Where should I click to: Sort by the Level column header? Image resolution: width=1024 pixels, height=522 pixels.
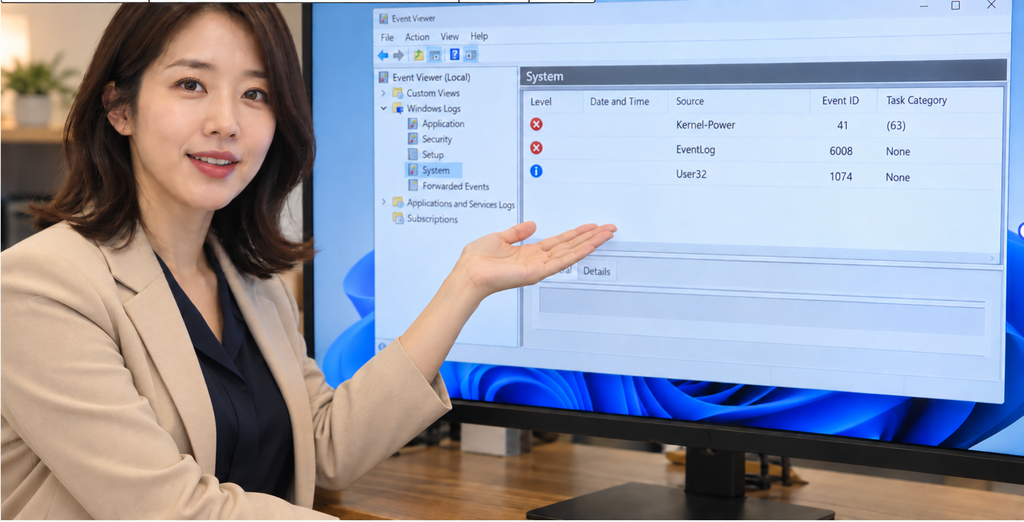click(x=541, y=102)
